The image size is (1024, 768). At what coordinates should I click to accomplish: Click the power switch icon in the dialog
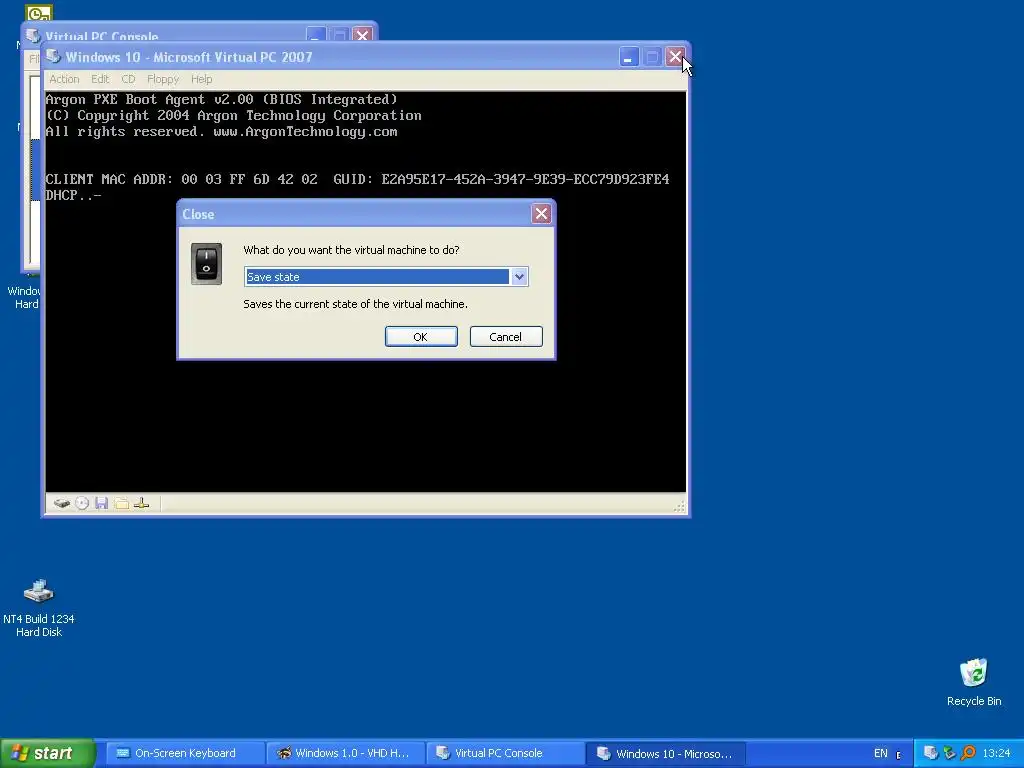click(206, 264)
